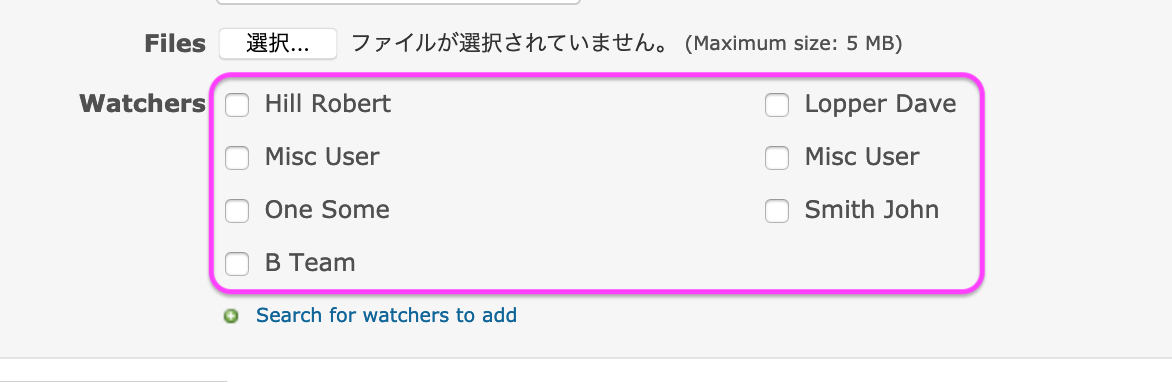Click the Misc User label below Lopper Dave
The width and height of the screenshot is (1172, 382).
click(x=862, y=156)
